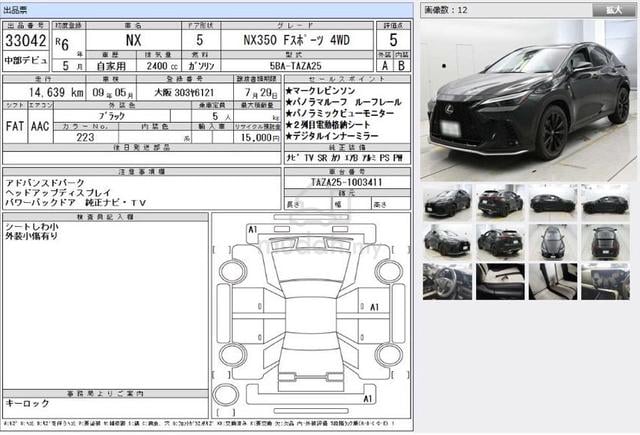Click chassis number TAZA25-1003411
This screenshot has height=435, width=640.
coord(347,182)
